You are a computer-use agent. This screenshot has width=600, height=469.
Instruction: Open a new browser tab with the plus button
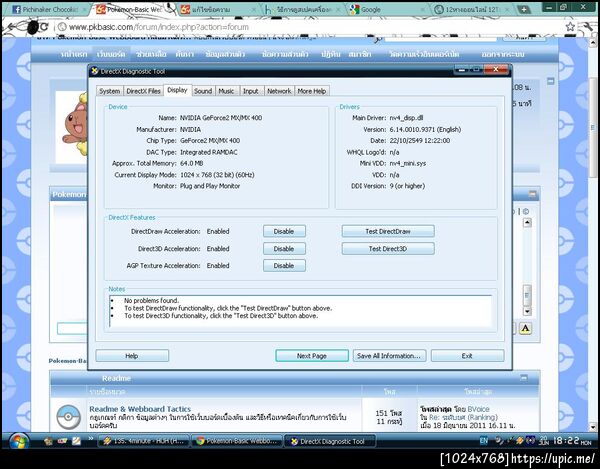click(x=523, y=10)
